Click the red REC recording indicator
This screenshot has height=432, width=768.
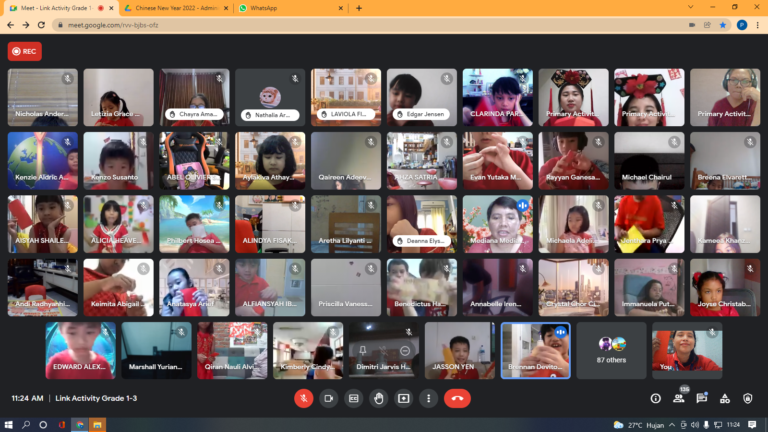pos(25,51)
